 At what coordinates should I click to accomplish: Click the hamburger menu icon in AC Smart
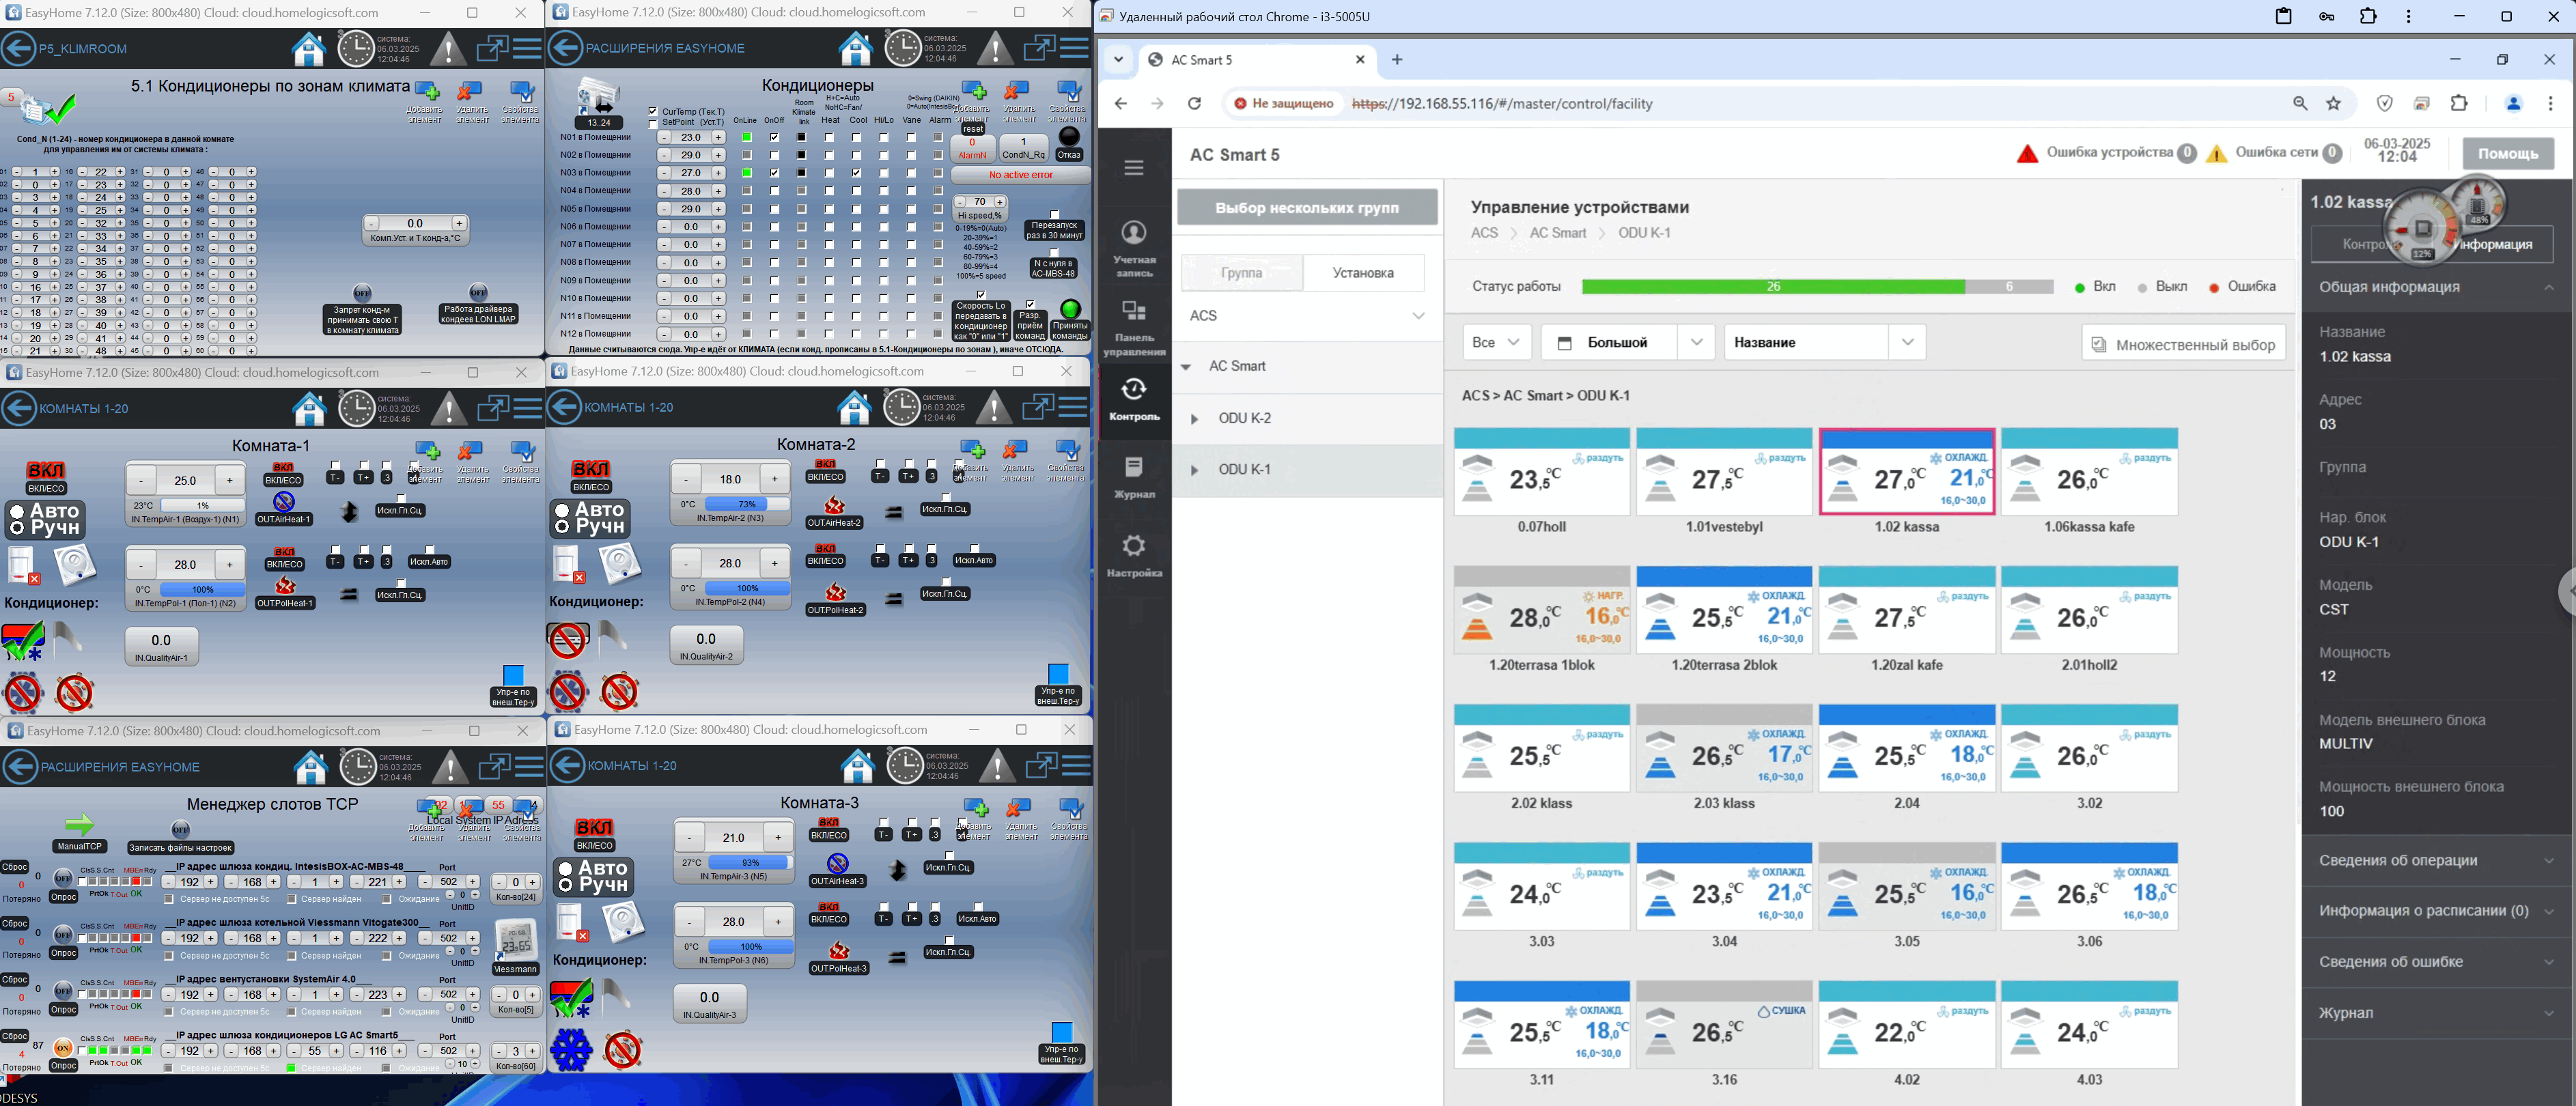(1133, 168)
